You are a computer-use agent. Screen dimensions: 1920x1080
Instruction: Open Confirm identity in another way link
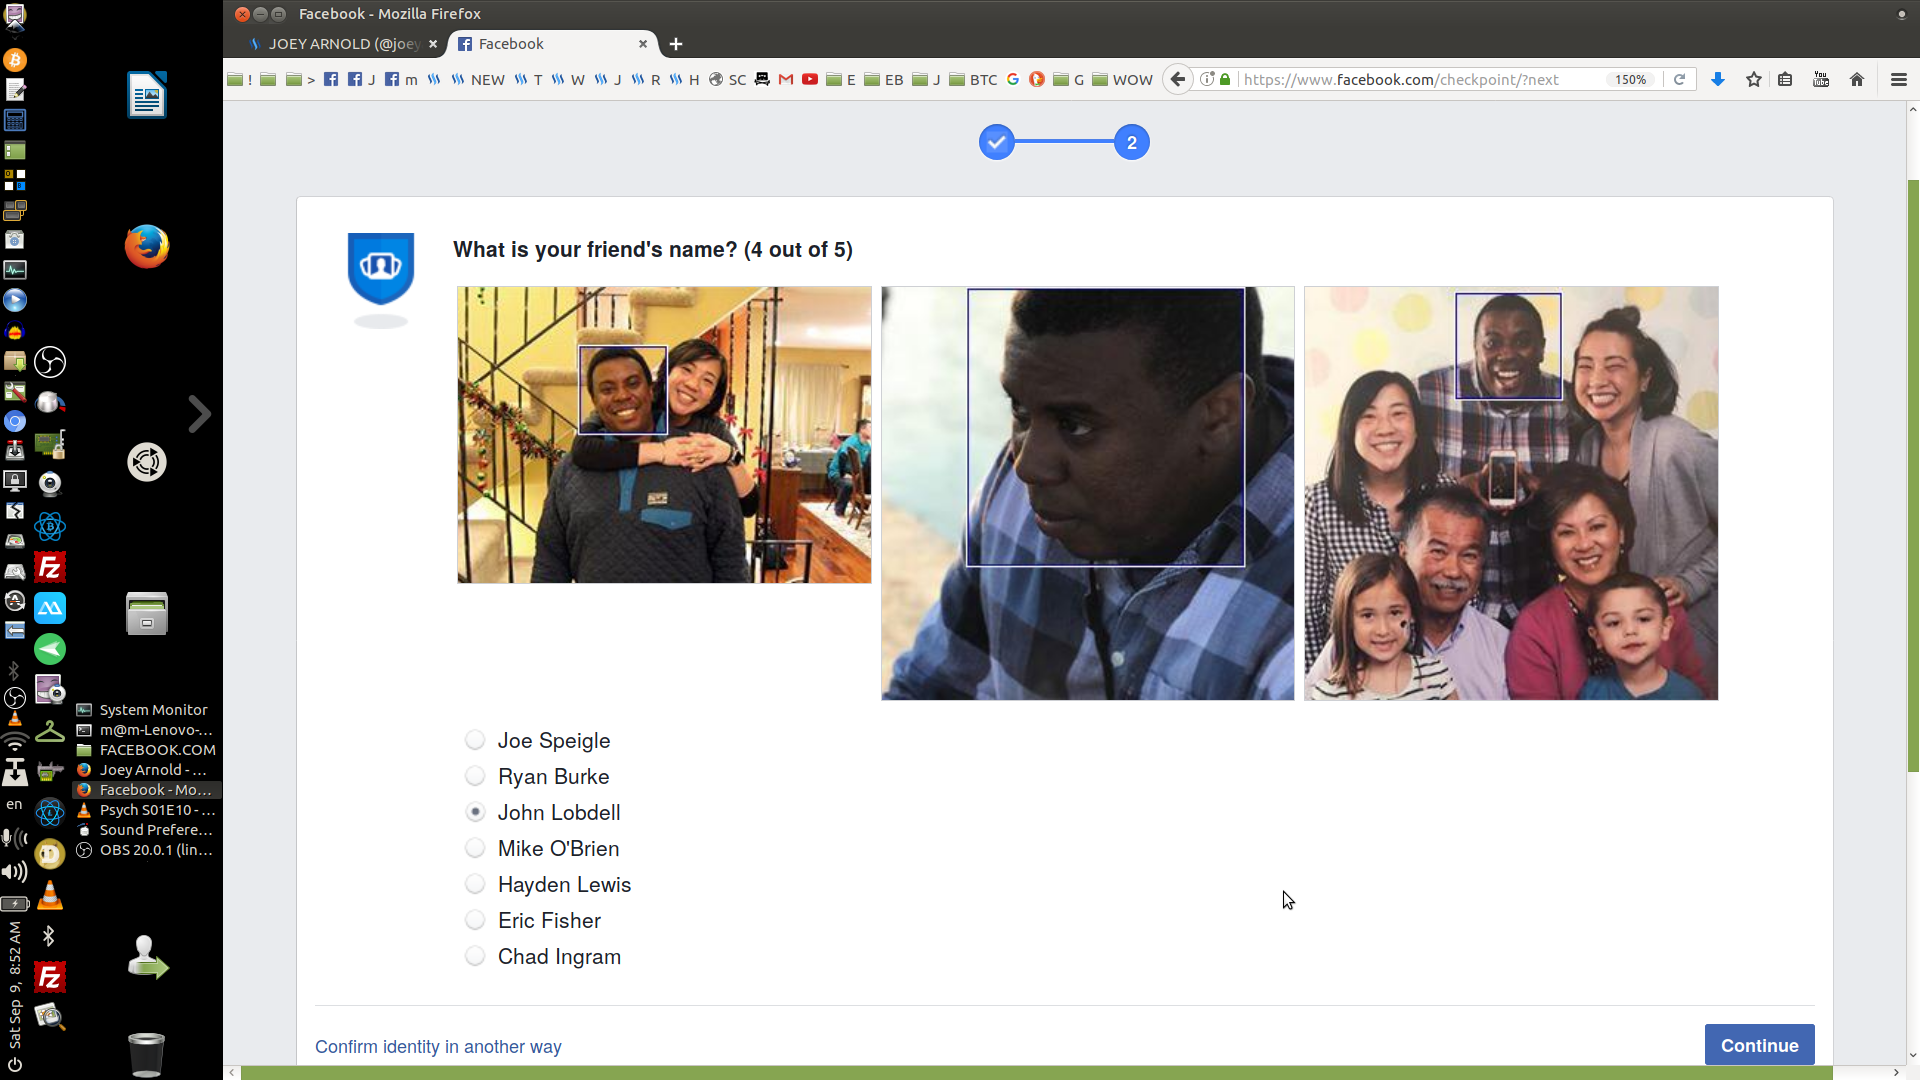click(438, 1046)
